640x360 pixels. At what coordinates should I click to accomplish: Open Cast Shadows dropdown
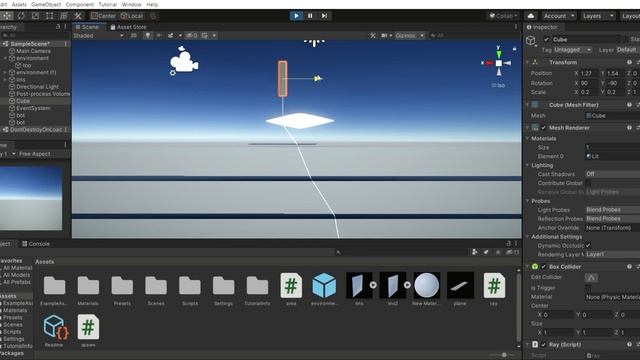(612, 174)
